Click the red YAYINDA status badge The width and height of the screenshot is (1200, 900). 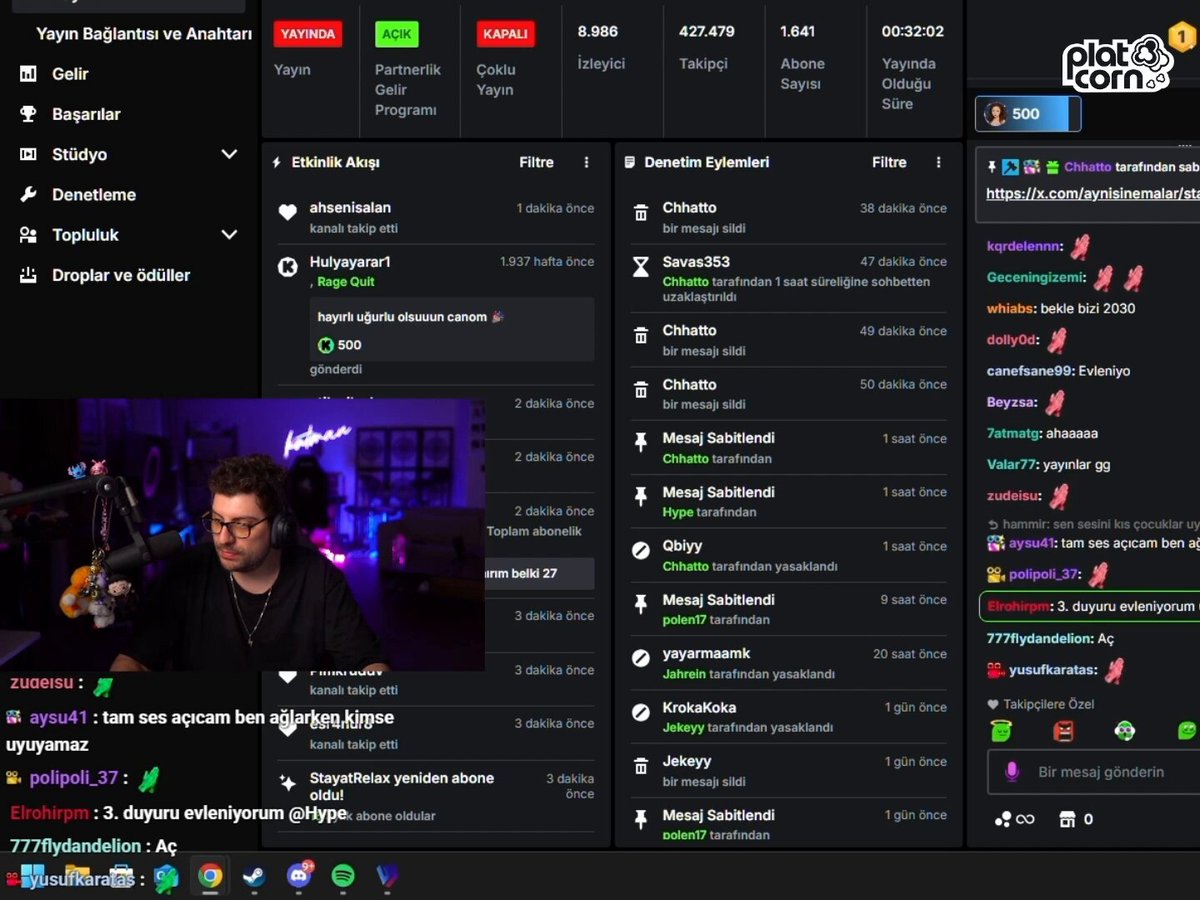308,34
